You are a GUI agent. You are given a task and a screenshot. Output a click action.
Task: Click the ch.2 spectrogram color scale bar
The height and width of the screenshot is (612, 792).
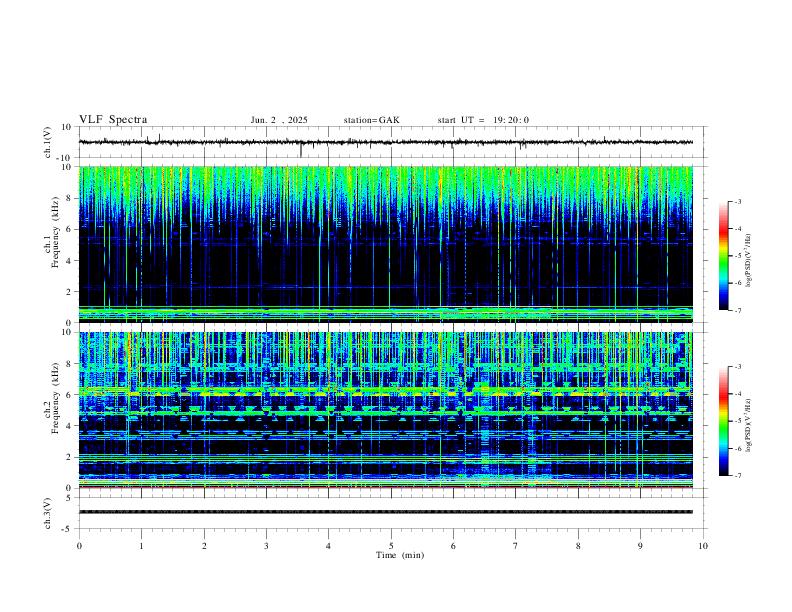(724, 421)
